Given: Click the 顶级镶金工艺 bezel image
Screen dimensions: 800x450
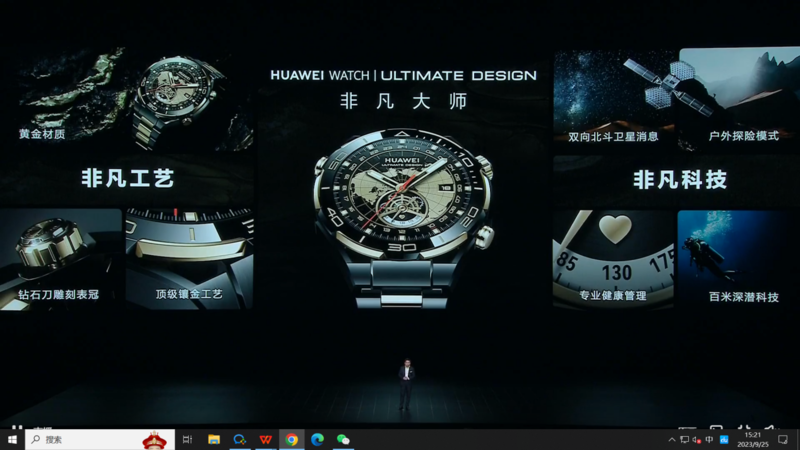Looking at the screenshot, I should (189, 258).
